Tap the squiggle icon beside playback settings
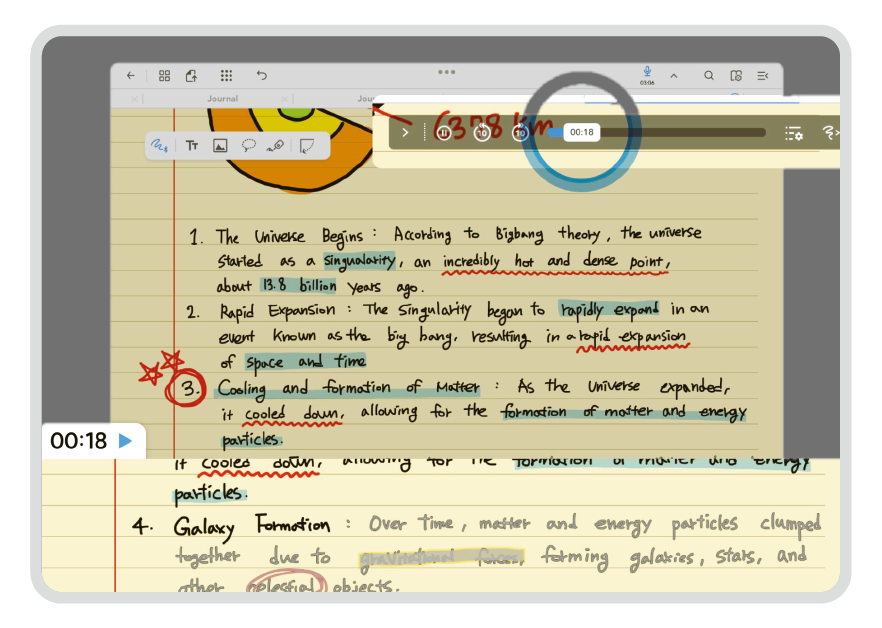The width and height of the screenshot is (882, 628). [x=830, y=133]
